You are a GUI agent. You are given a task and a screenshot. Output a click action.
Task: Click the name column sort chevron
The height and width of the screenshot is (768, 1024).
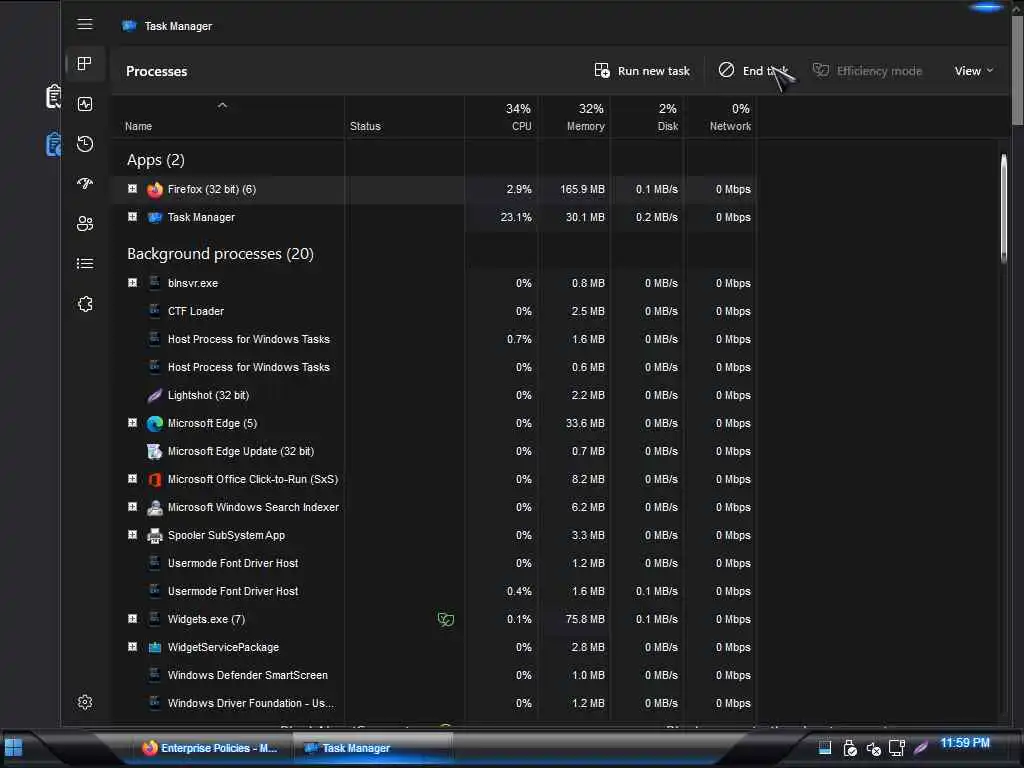point(222,105)
